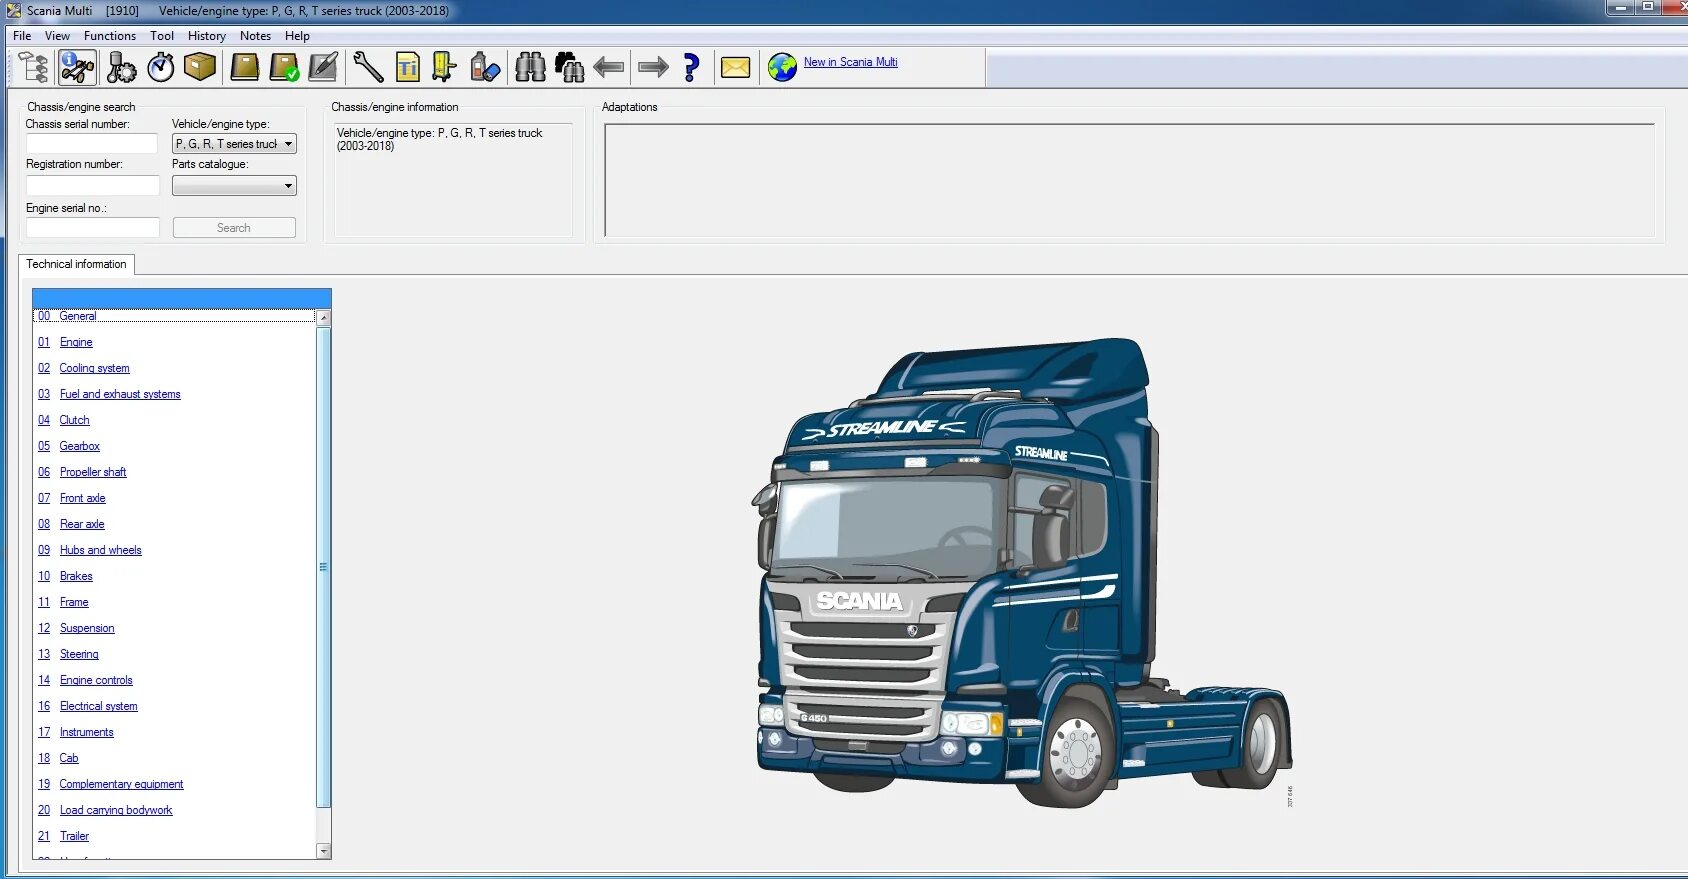Click the Chassis serial number field

click(92, 144)
